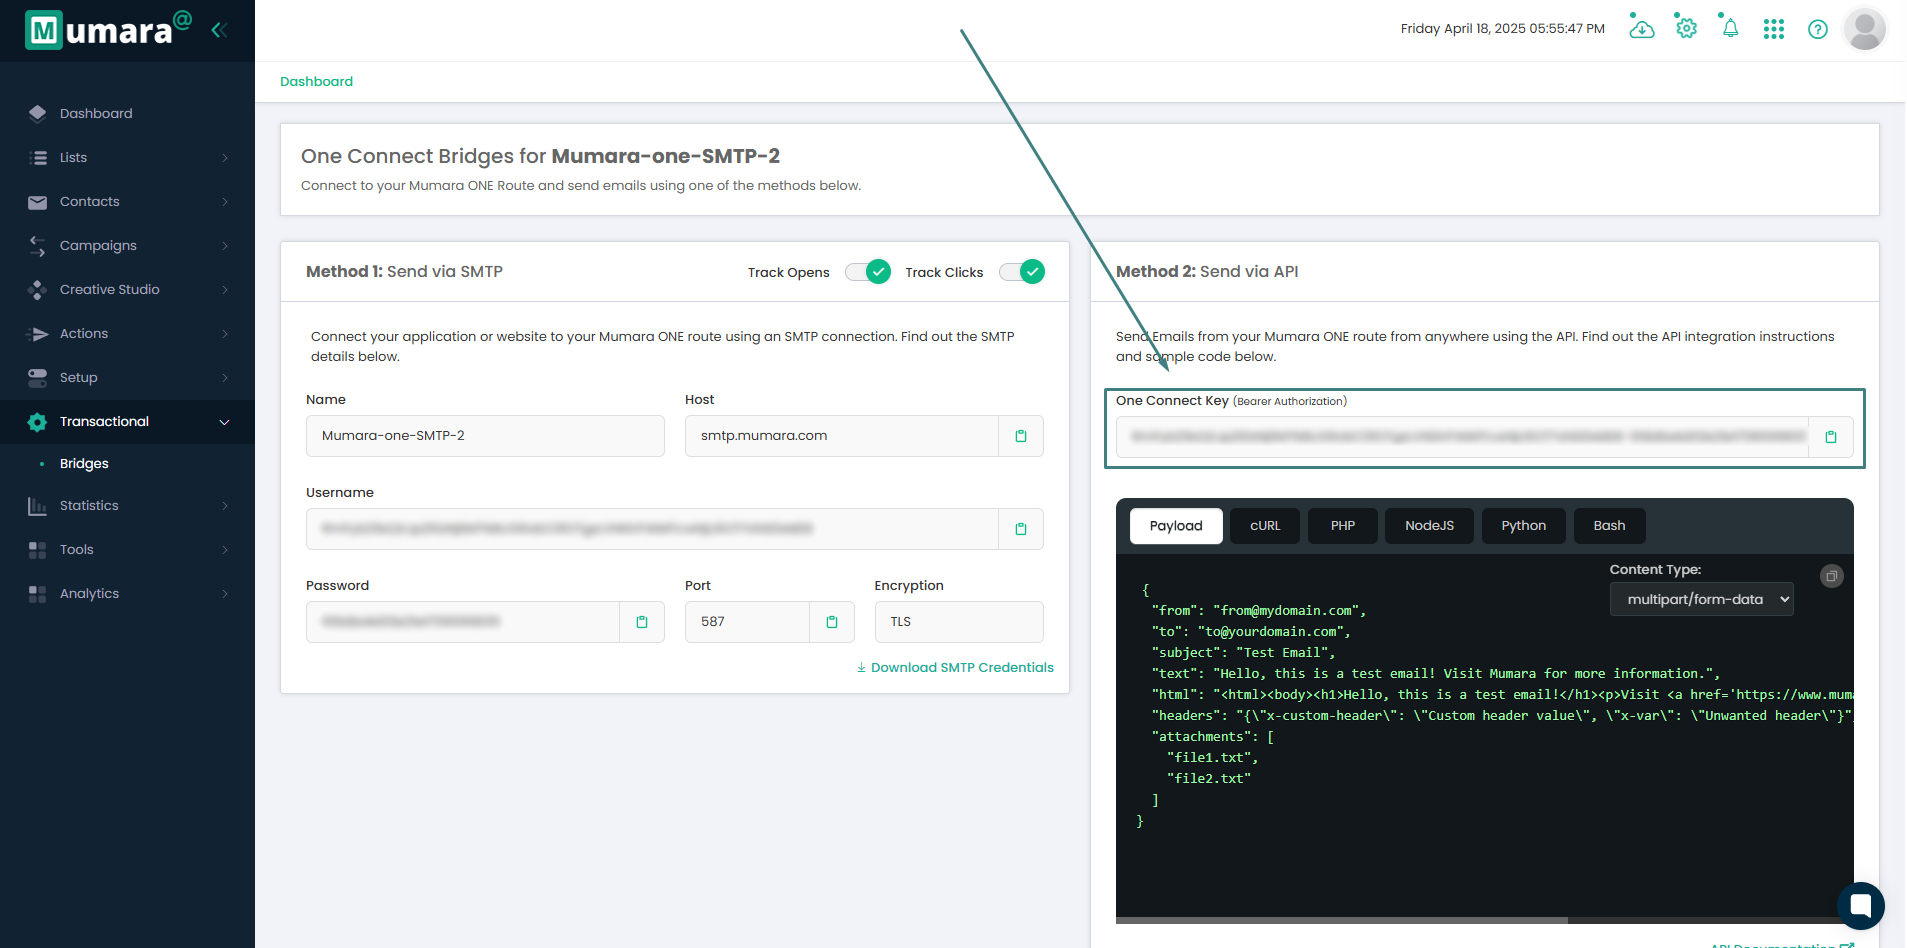Image resolution: width=1907 pixels, height=948 pixels.
Task: Expand the Creative Studio chevron
Action: click(x=225, y=290)
